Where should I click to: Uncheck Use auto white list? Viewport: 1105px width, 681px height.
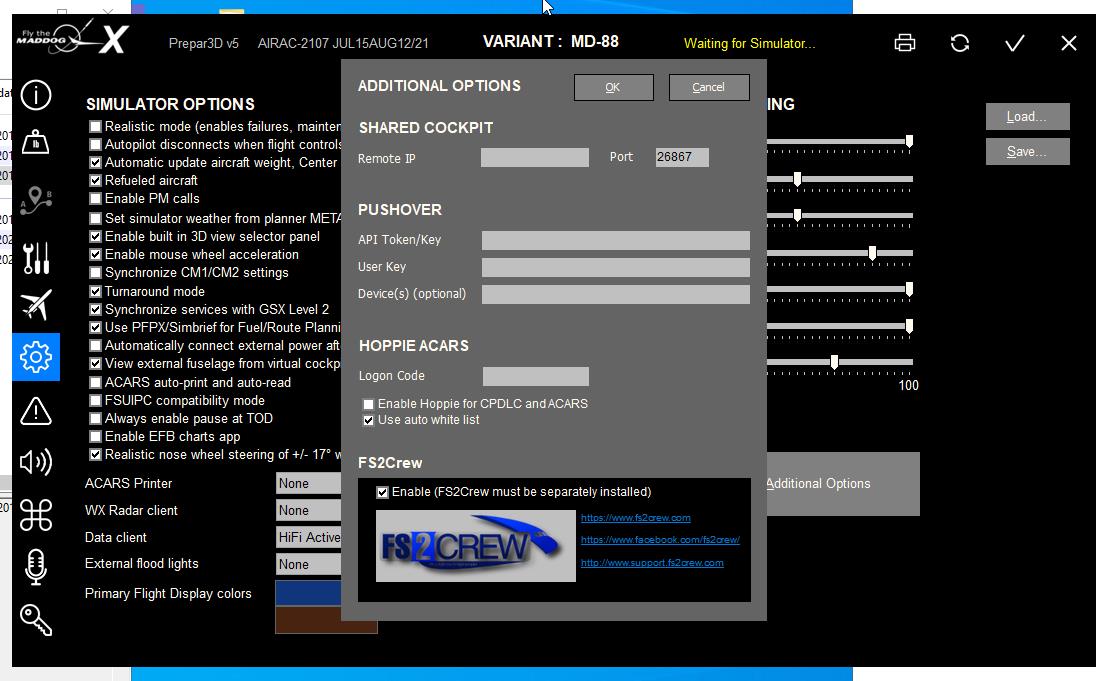coord(369,420)
